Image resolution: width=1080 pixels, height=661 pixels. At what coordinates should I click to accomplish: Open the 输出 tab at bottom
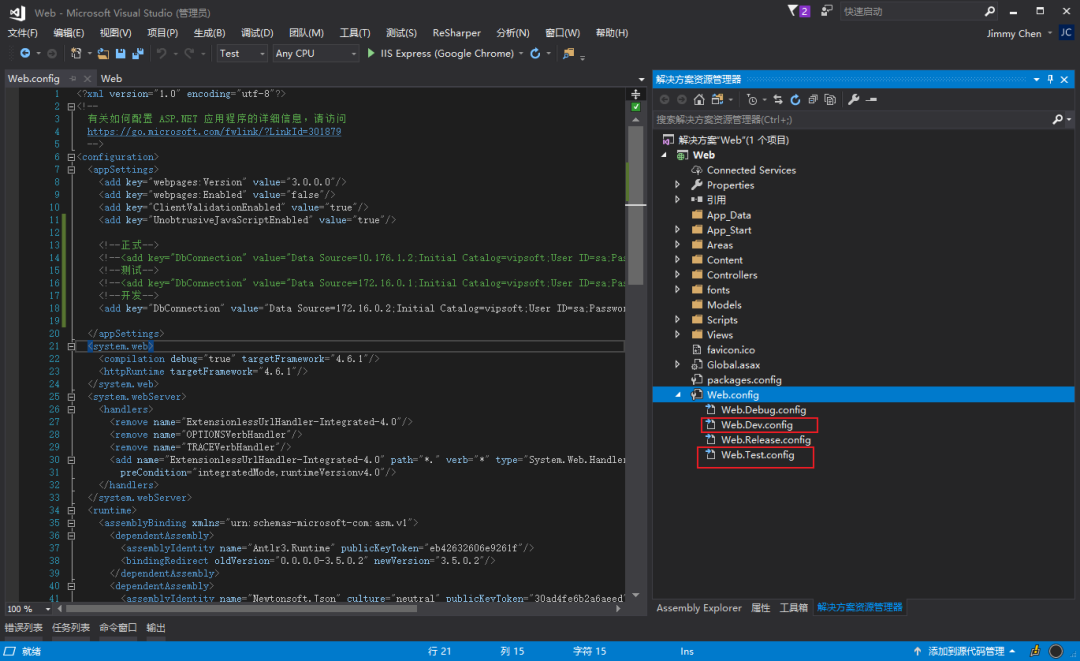click(156, 627)
